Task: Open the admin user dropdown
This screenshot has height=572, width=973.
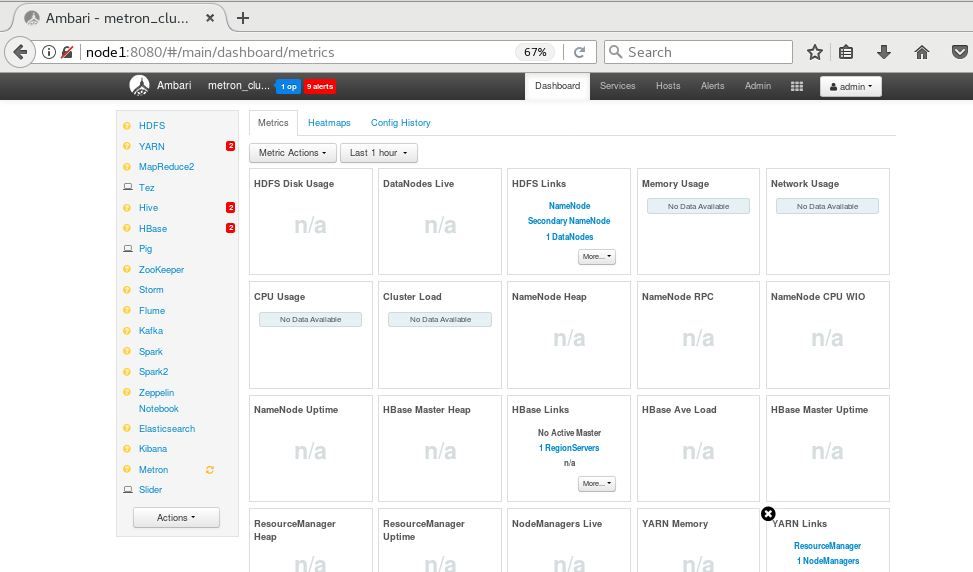Action: coord(851,86)
